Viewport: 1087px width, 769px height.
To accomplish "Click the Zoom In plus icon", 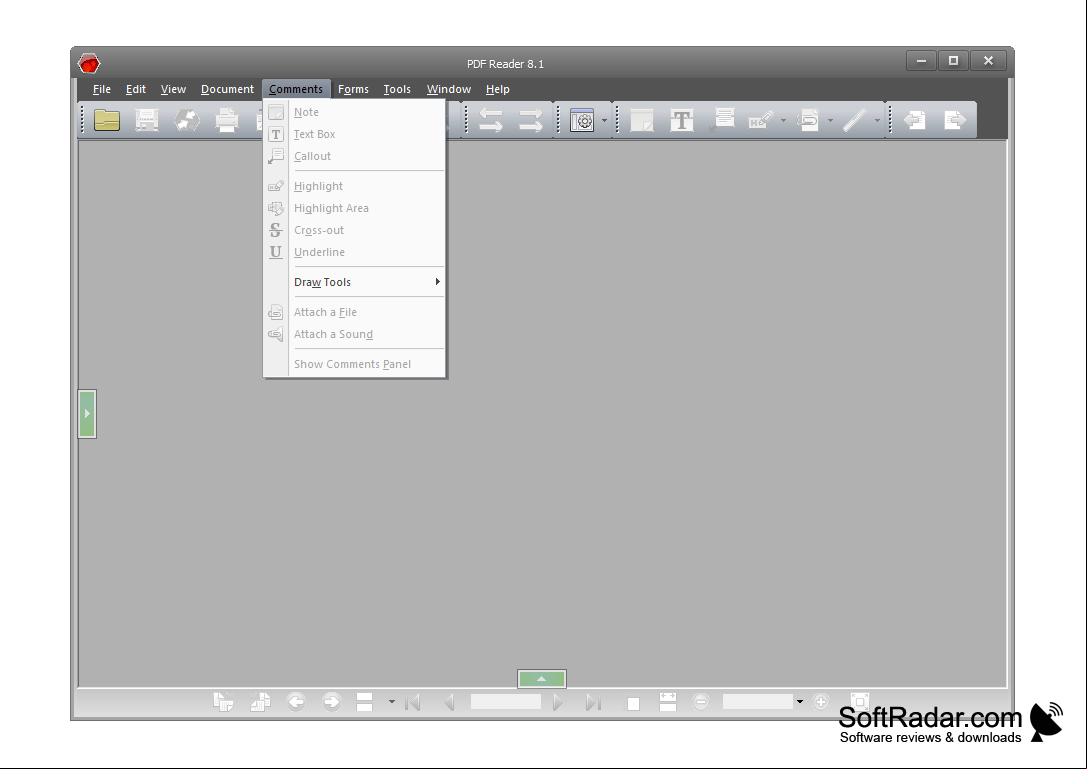I will point(821,702).
